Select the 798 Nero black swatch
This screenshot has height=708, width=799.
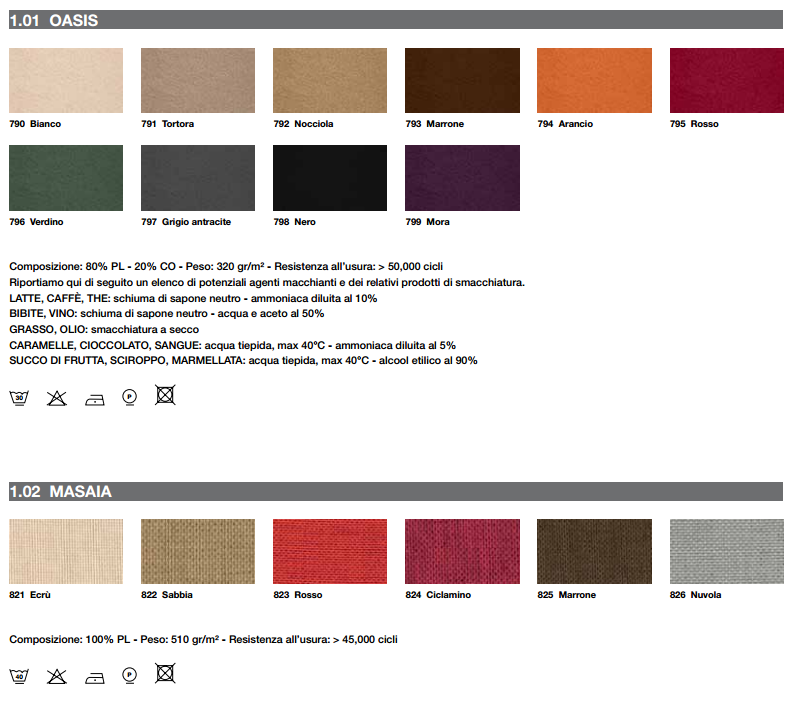330,178
